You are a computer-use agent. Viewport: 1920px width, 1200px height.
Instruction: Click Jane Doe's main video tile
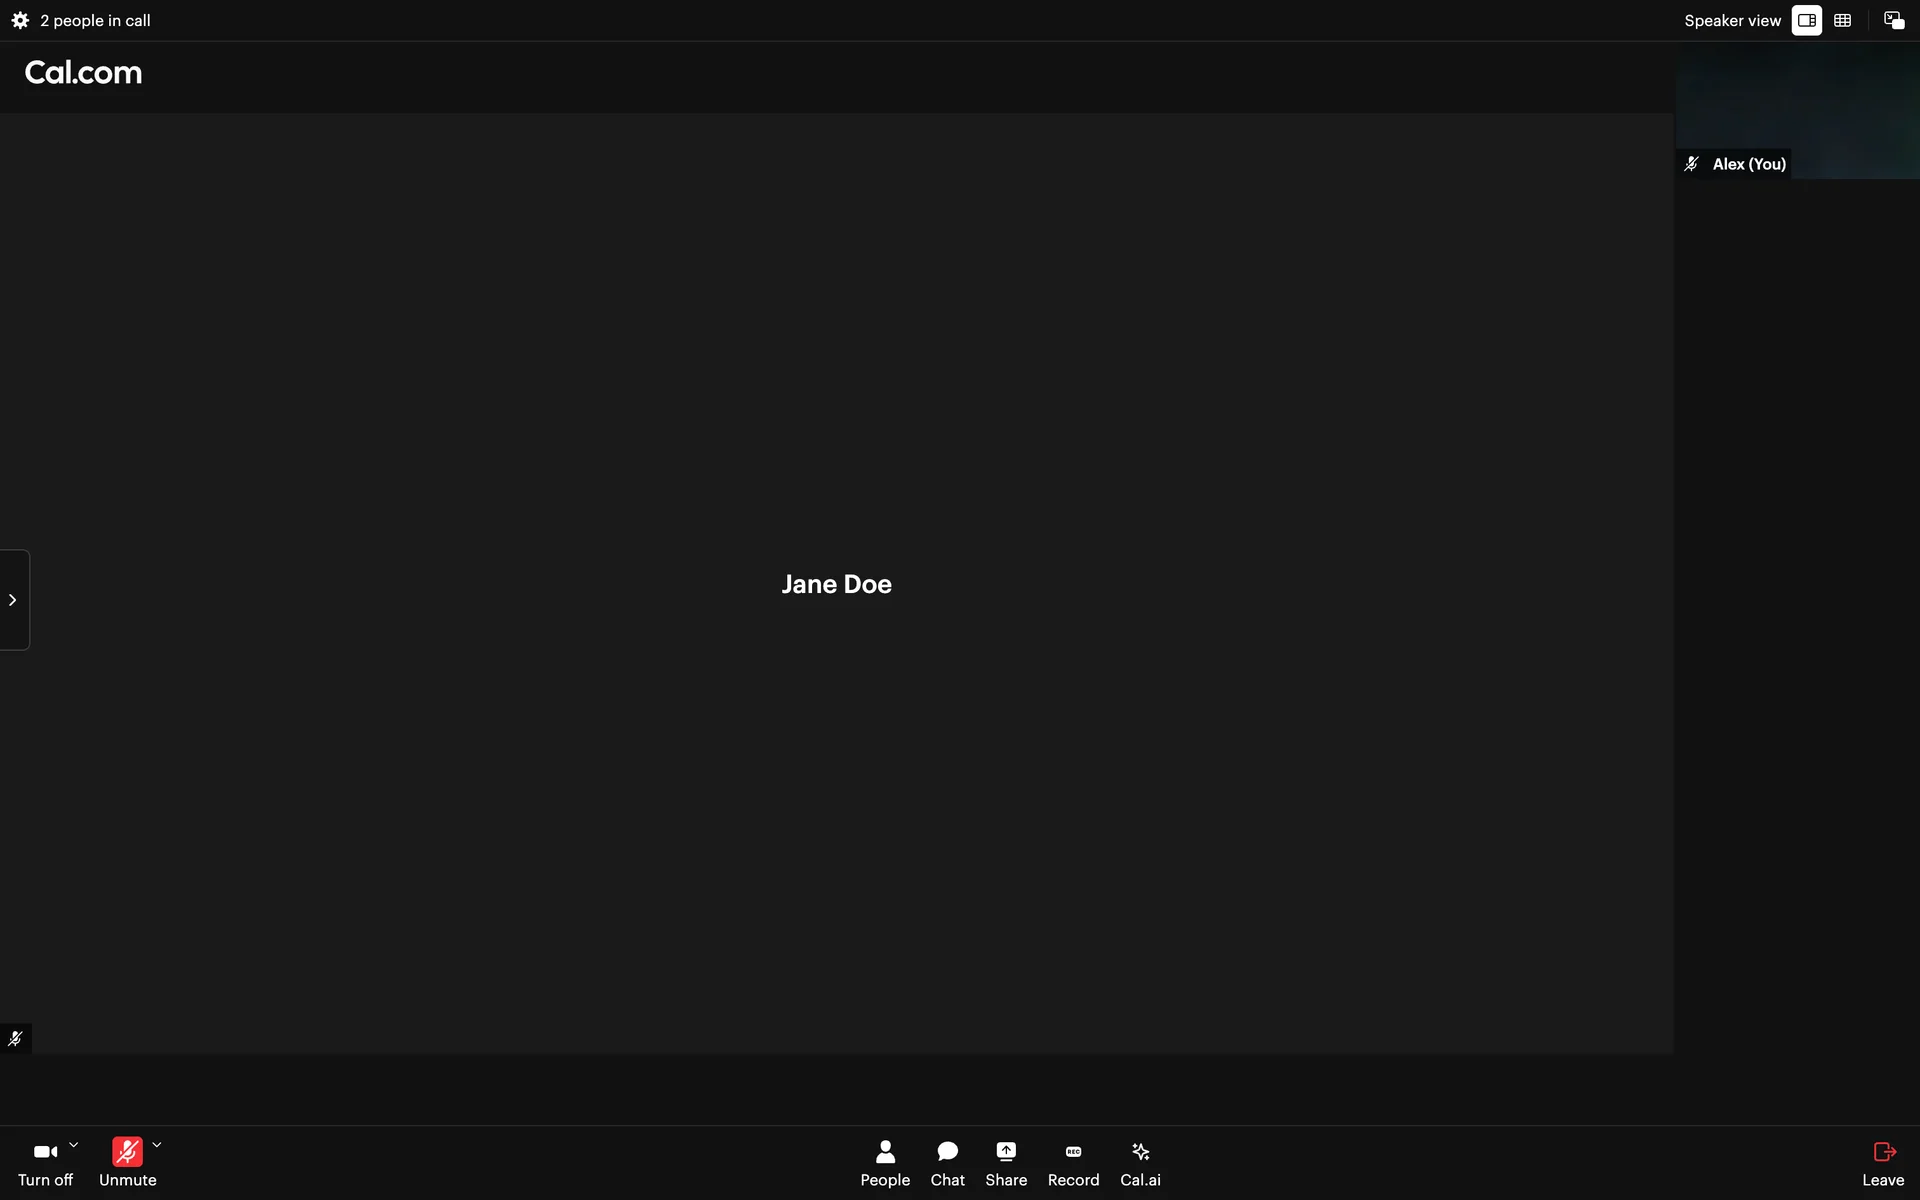pos(836,584)
